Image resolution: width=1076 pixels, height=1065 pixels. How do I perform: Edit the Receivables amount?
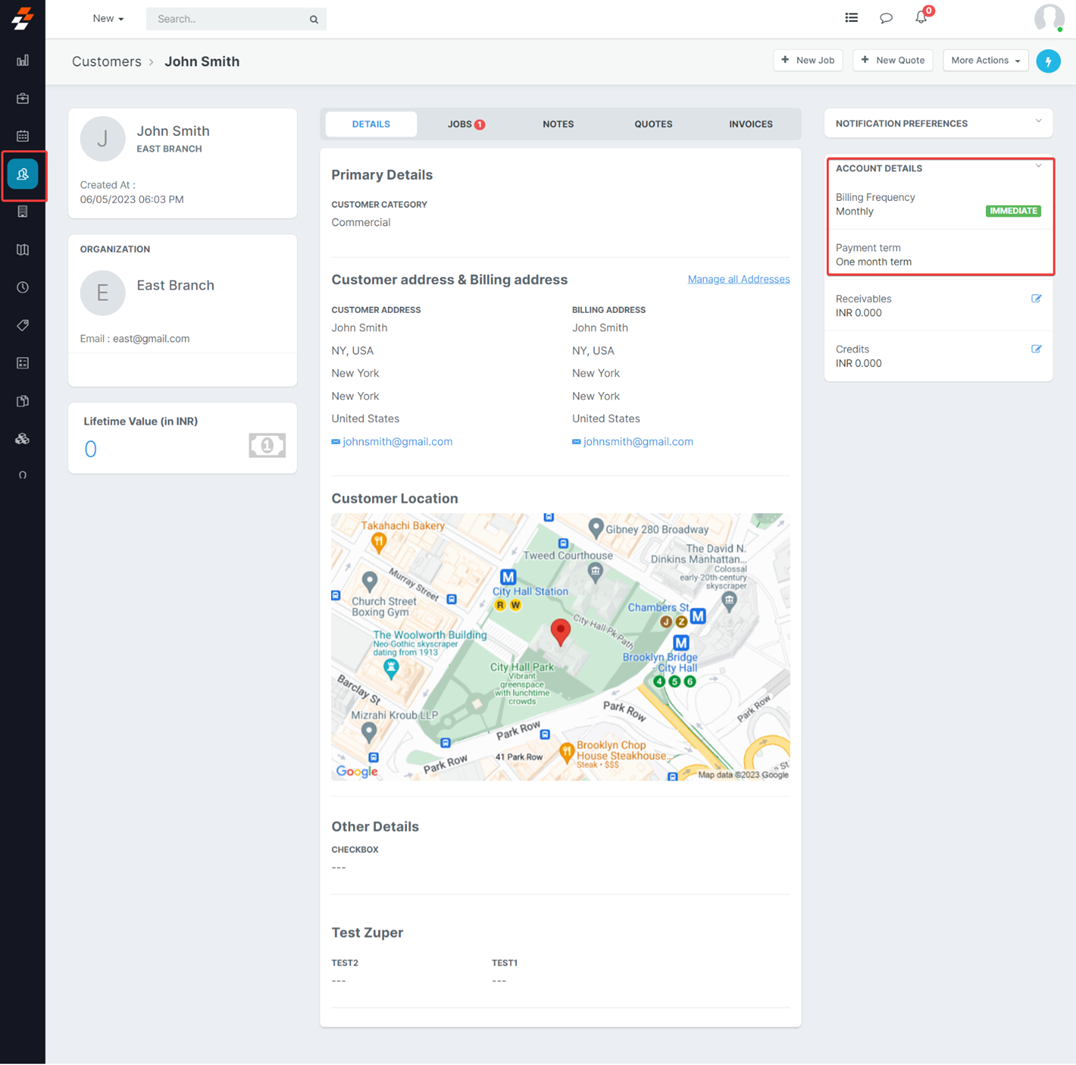(1036, 299)
